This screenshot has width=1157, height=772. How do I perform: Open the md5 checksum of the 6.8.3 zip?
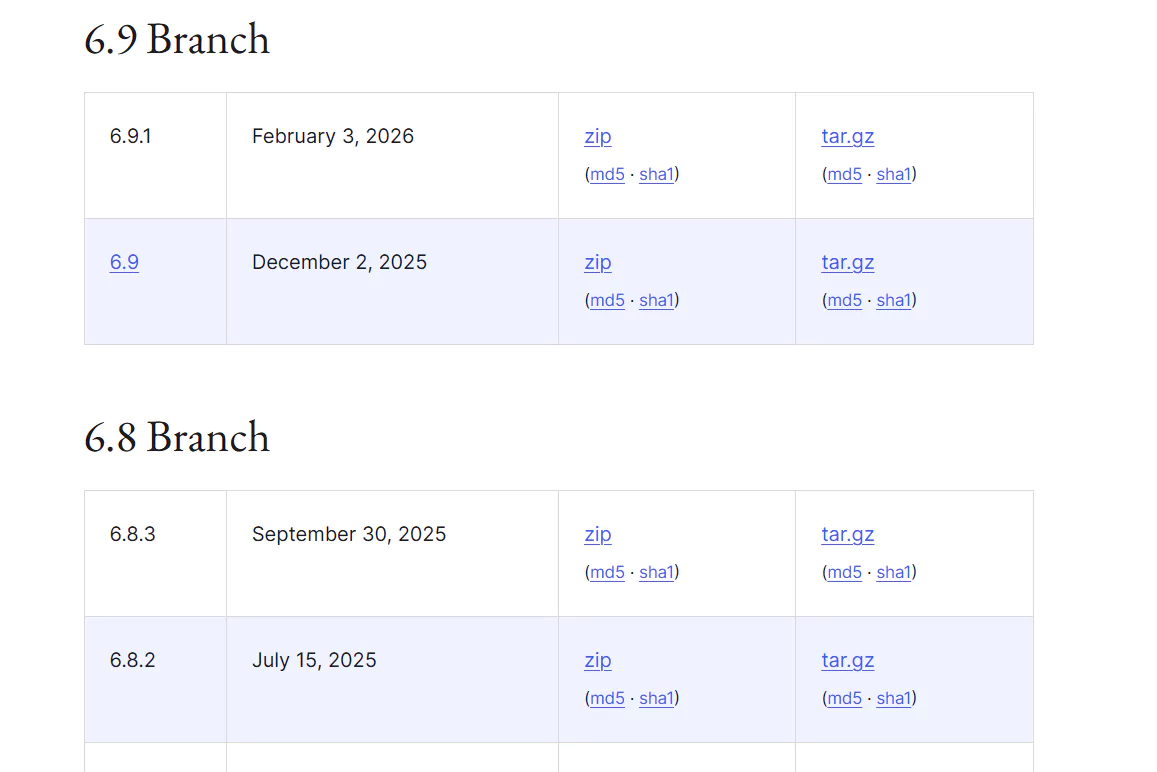coord(607,572)
